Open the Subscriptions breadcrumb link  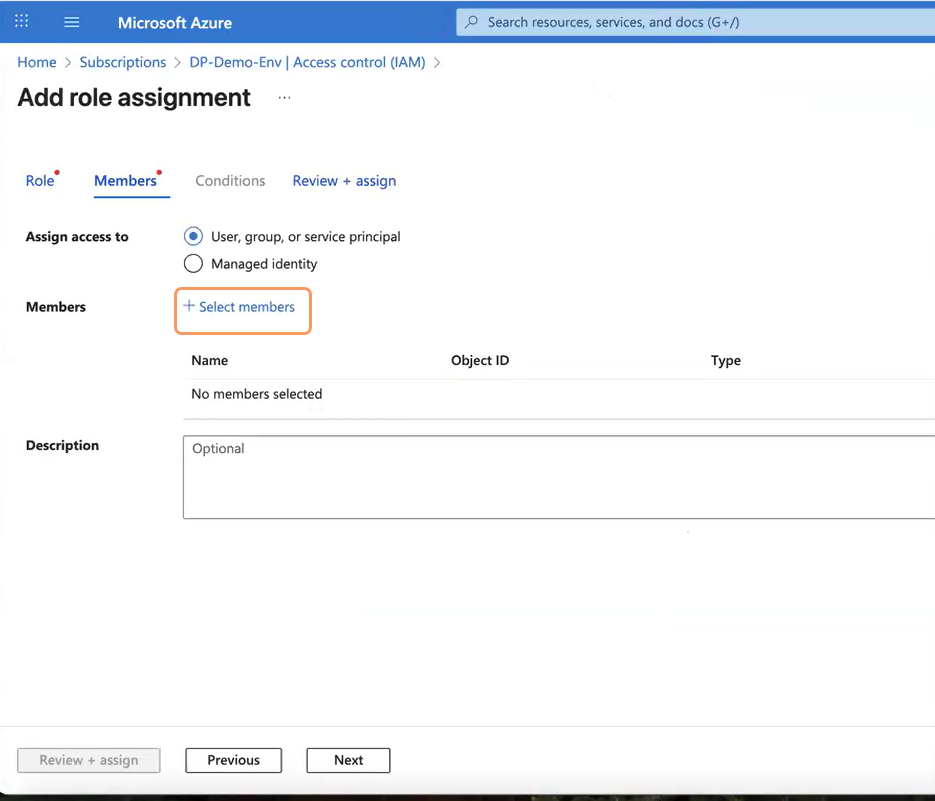[123, 62]
